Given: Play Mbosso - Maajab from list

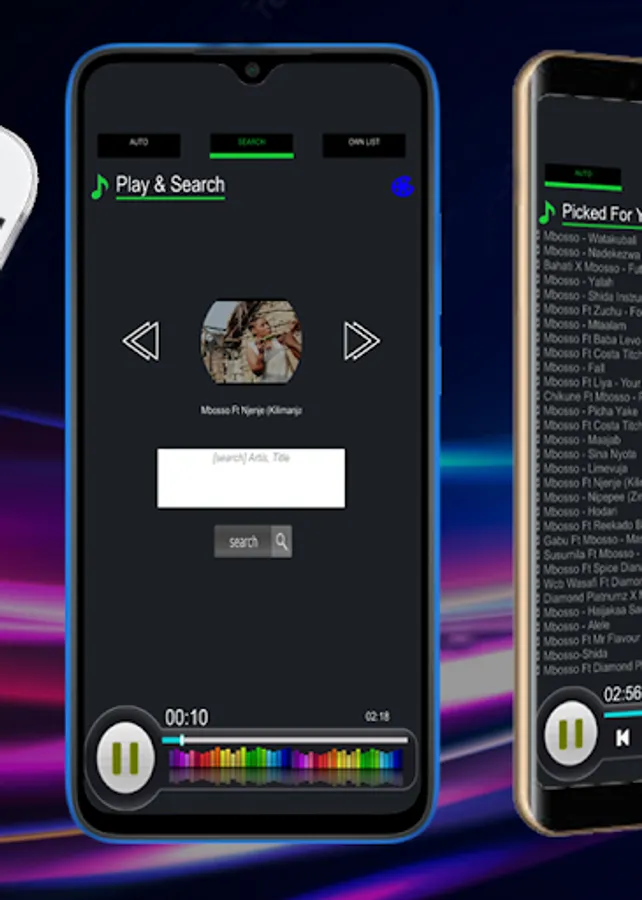Looking at the screenshot, I should [x=582, y=440].
